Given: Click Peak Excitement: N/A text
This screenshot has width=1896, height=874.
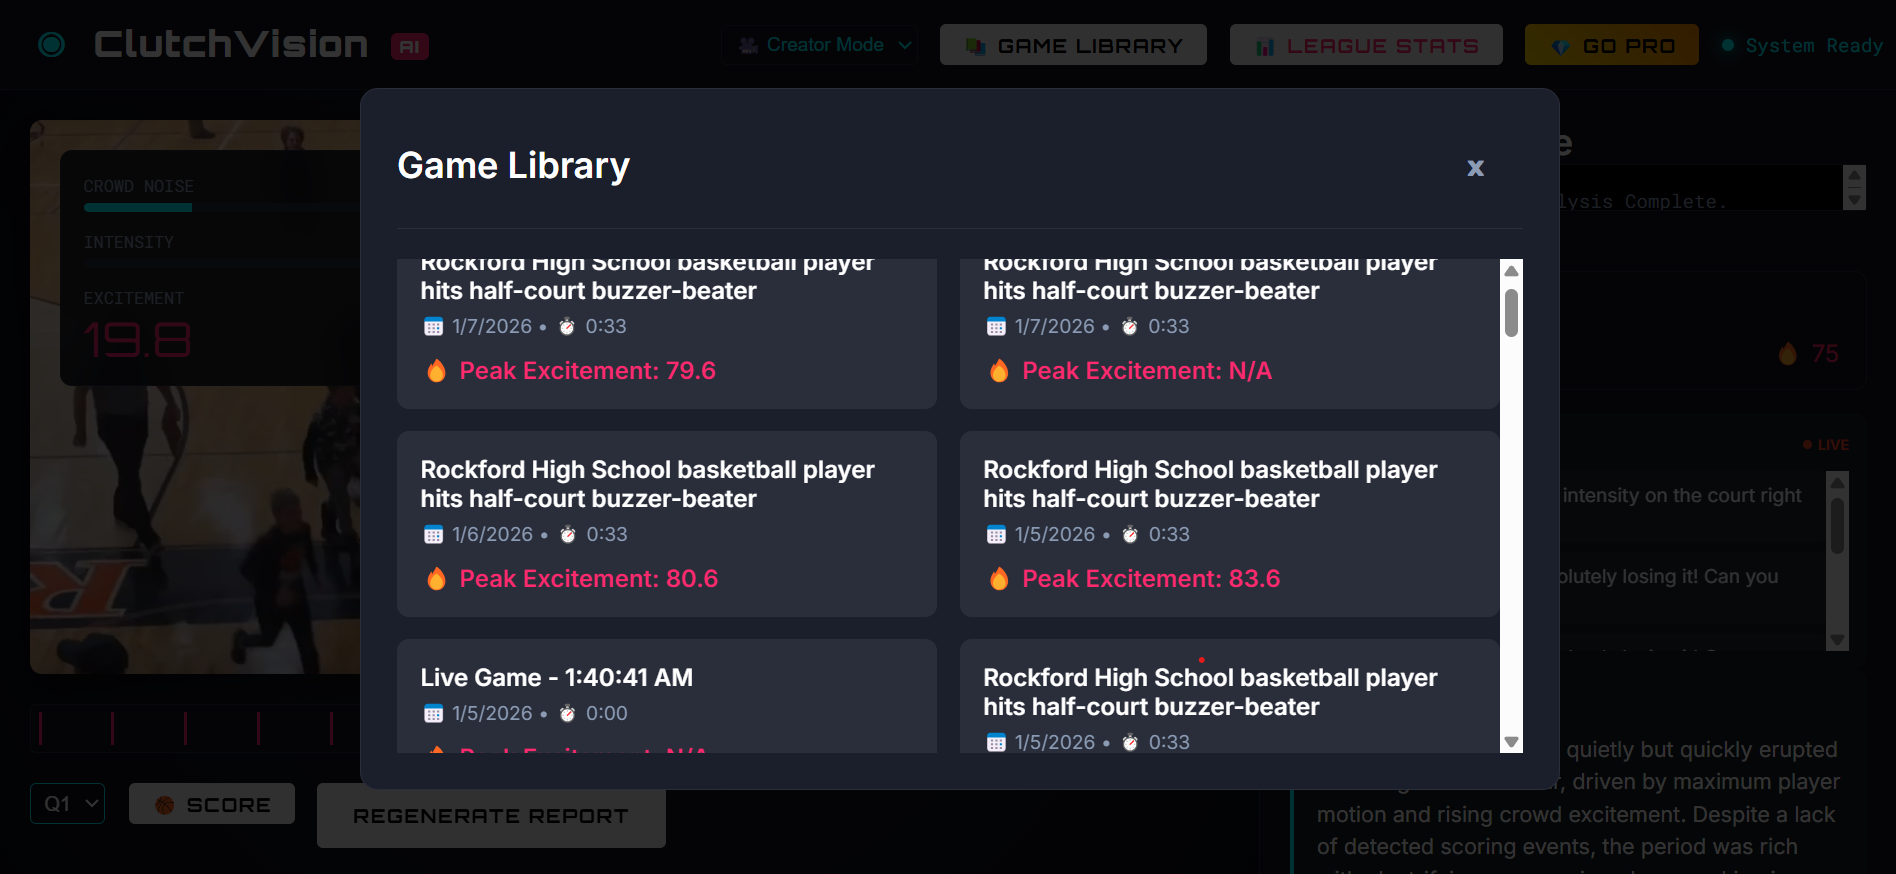Looking at the screenshot, I should click(1147, 371).
